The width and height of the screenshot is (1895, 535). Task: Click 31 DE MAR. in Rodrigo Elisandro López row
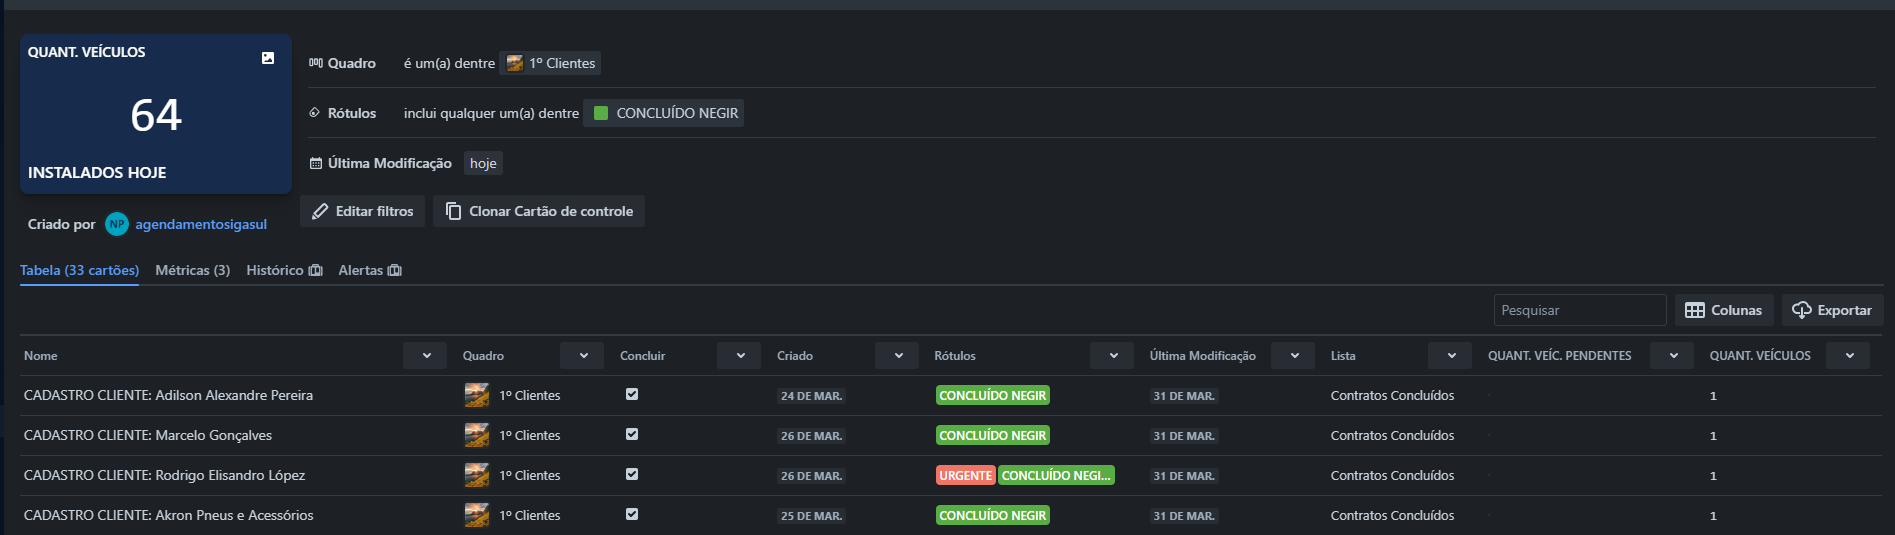tap(1184, 476)
